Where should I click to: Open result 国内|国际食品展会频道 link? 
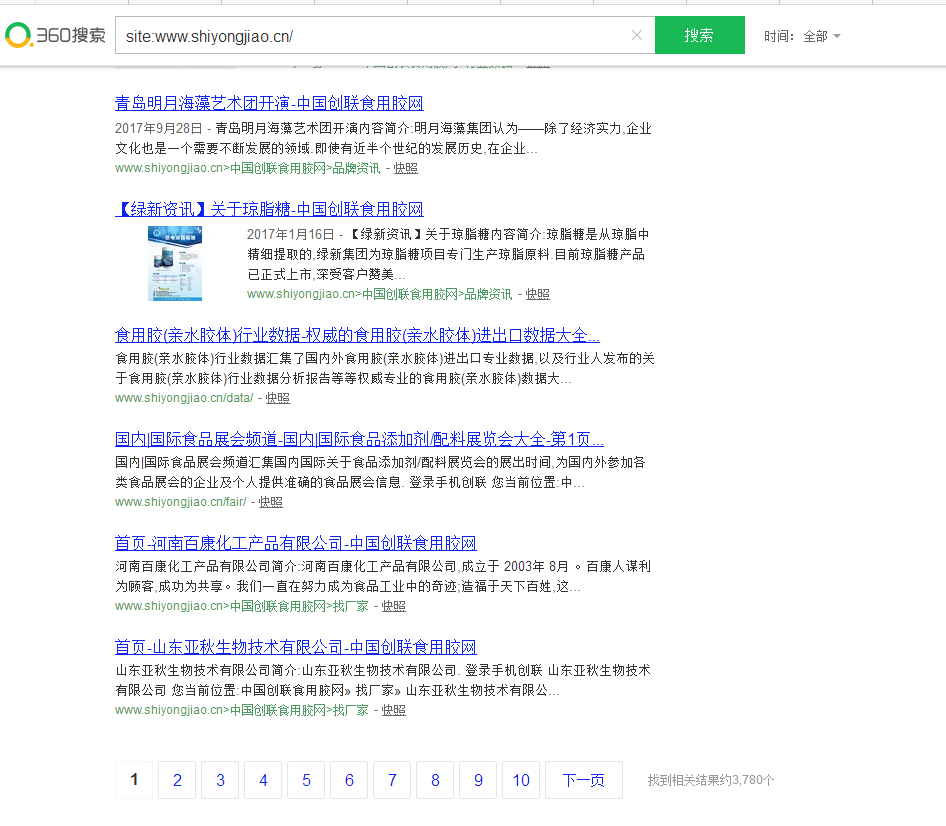click(x=359, y=439)
